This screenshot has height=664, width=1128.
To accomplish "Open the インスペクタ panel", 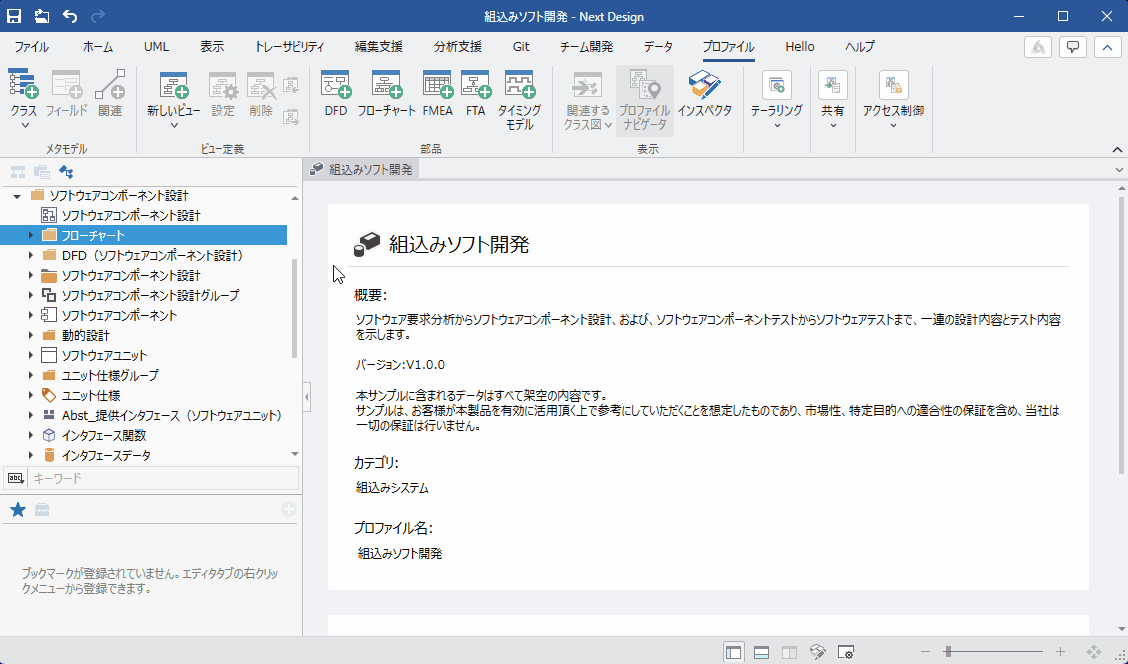I will pyautogui.click(x=704, y=94).
